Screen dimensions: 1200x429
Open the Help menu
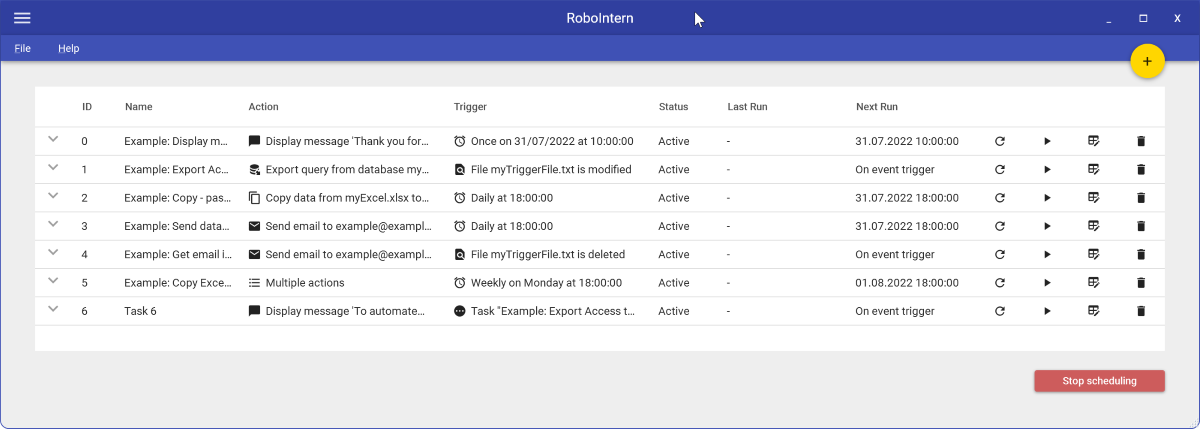click(68, 48)
